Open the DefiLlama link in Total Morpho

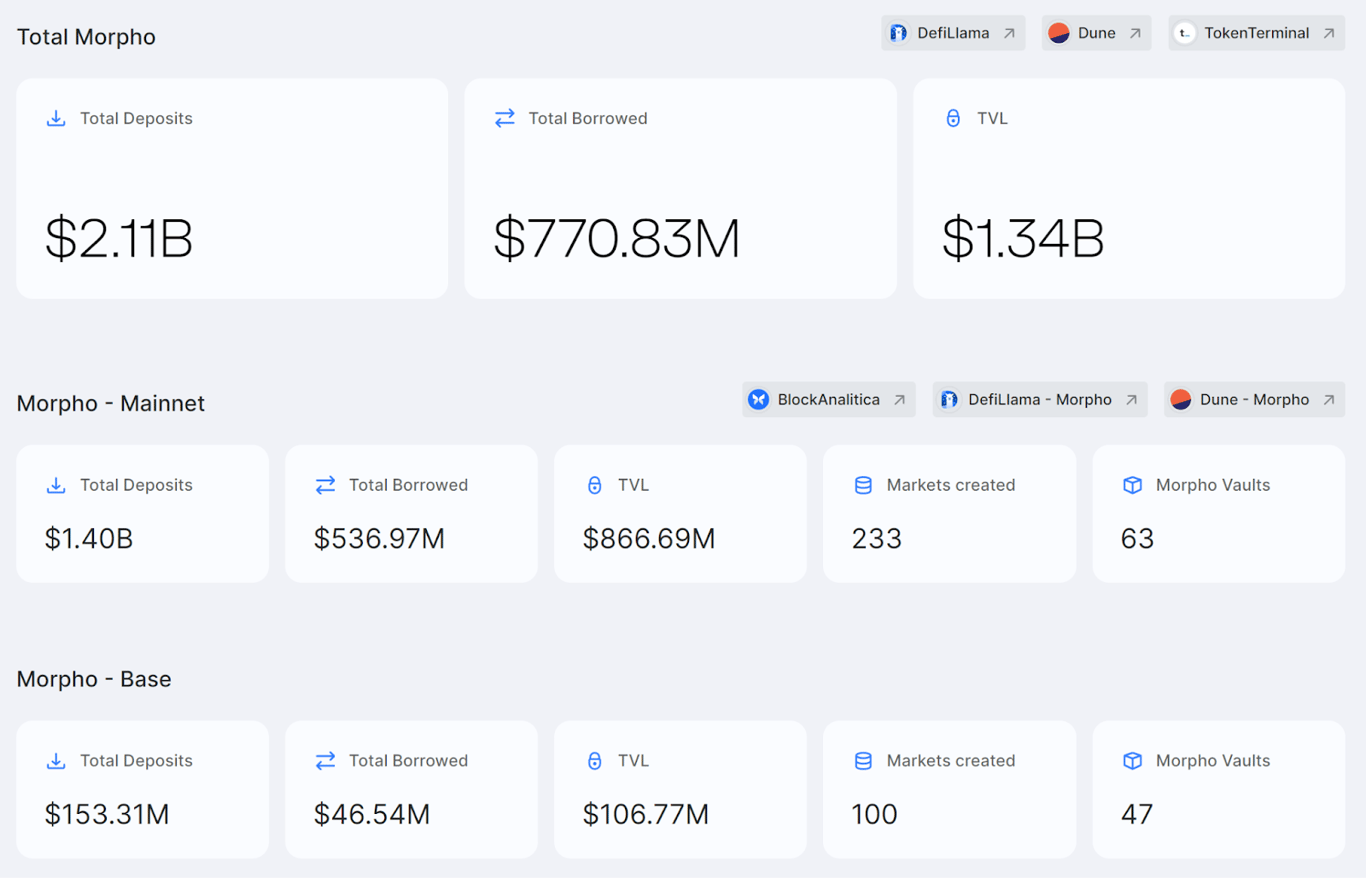(952, 33)
